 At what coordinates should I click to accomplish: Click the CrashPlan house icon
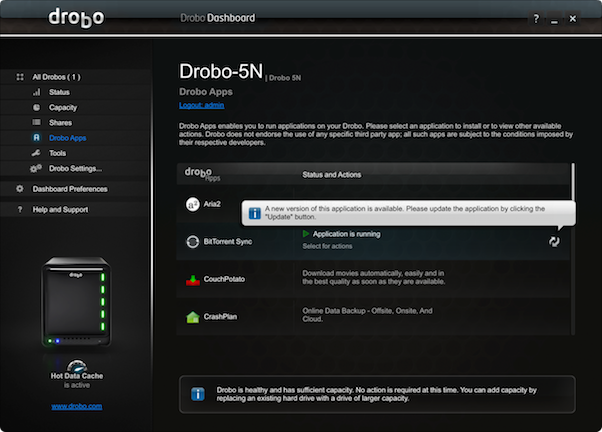(193, 317)
